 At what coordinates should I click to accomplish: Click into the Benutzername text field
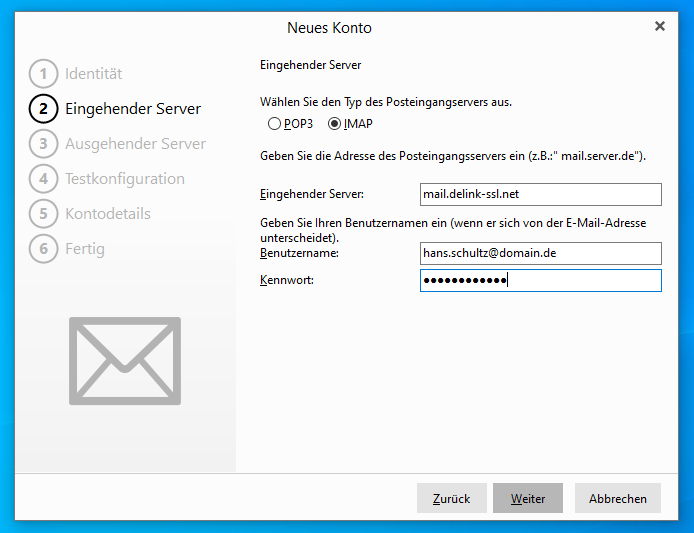540,254
